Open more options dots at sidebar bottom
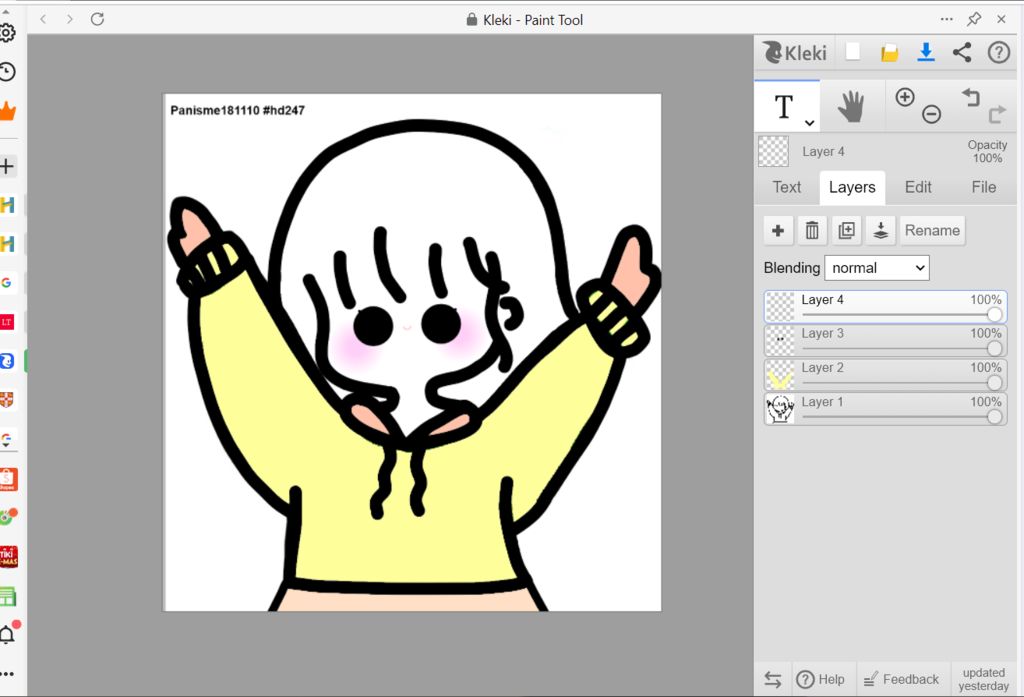1024x697 pixels. pyautogui.click(x=7, y=674)
